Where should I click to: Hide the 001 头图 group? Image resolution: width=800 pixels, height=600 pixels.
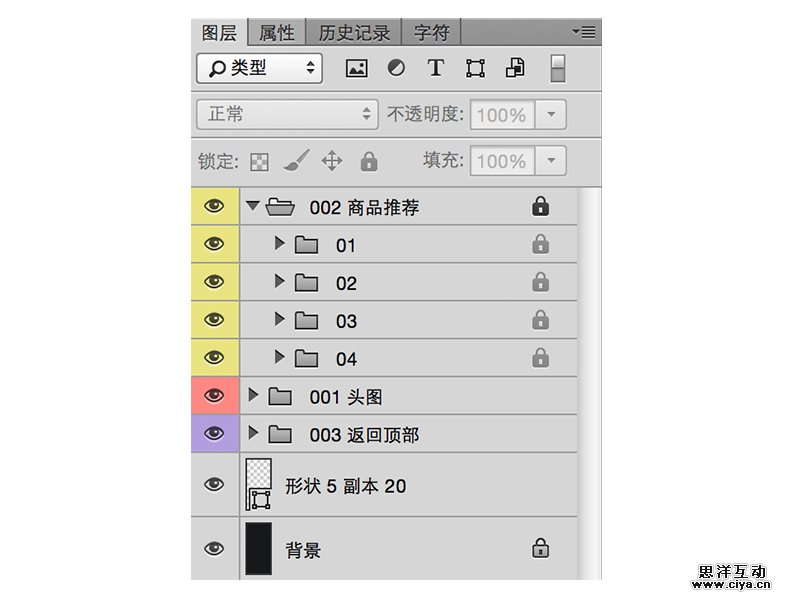[214, 396]
